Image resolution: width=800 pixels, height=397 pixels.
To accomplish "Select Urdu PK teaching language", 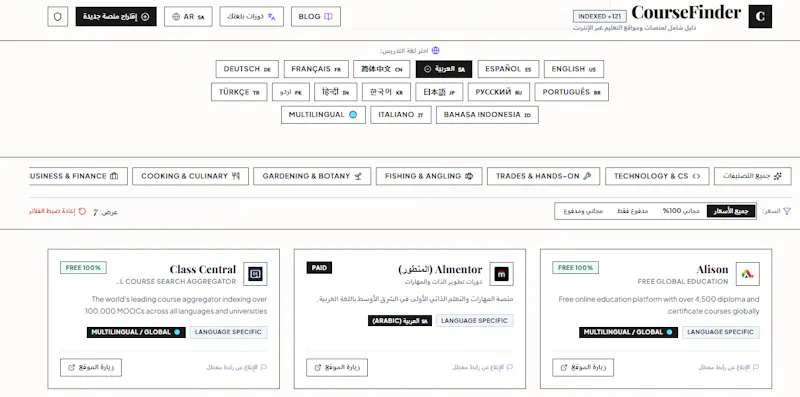I will [291, 92].
